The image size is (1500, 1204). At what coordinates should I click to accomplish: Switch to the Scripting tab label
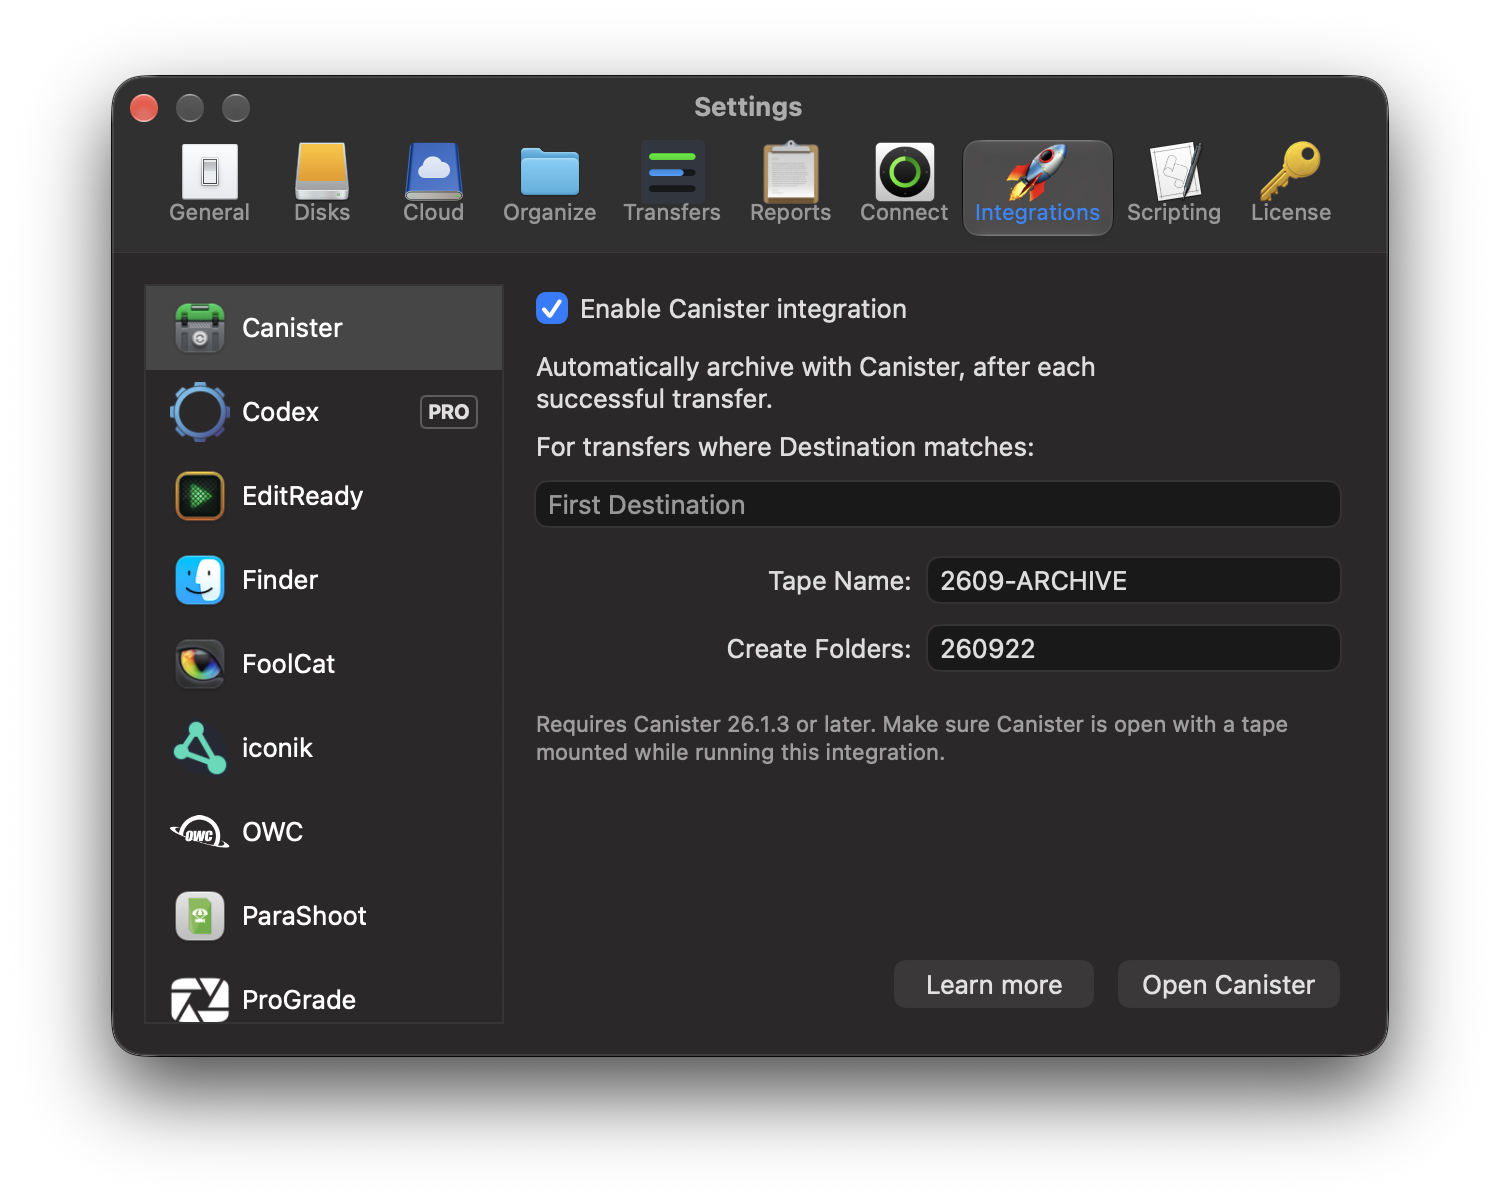1174,213
